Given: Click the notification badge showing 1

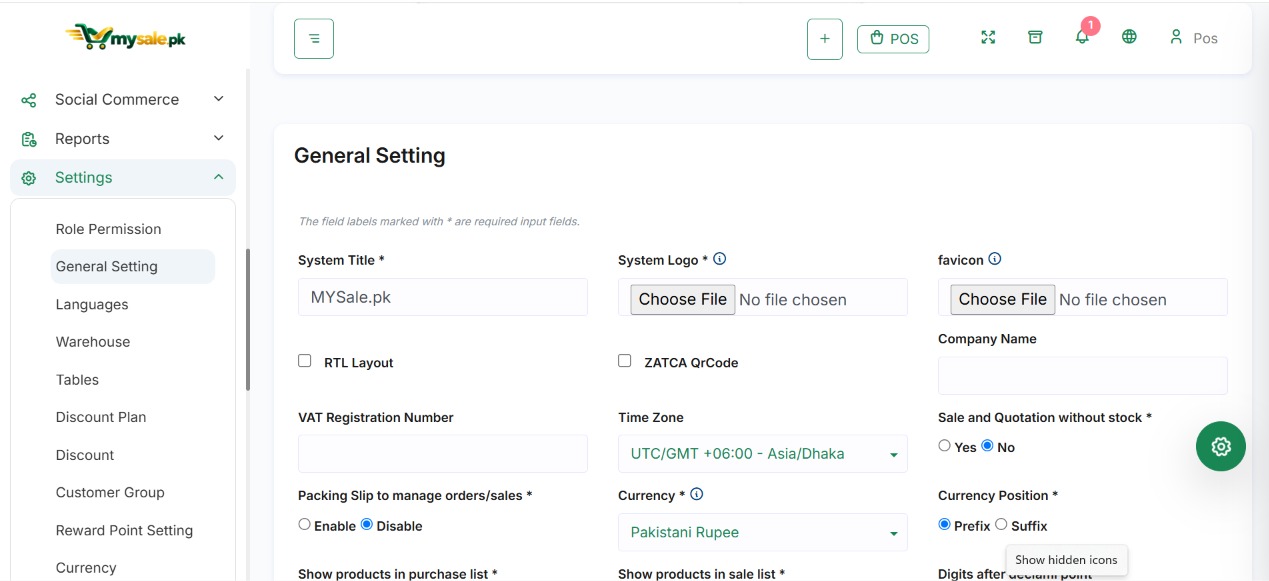Looking at the screenshot, I should pos(1090,26).
